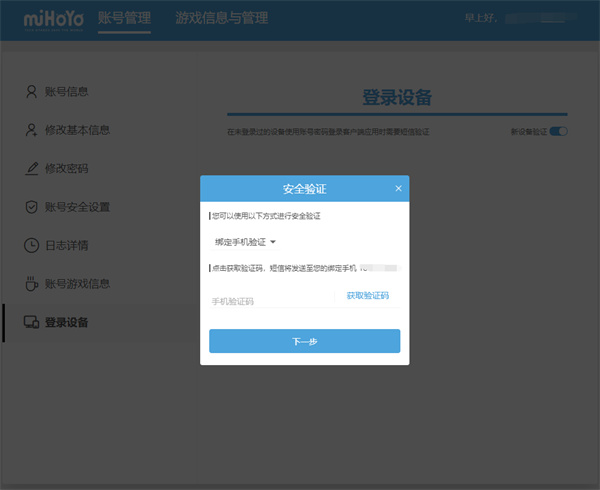Screen dimensions: 600x490
Task: Close the 安全验证 dialog
Action: pyautogui.click(x=398, y=188)
